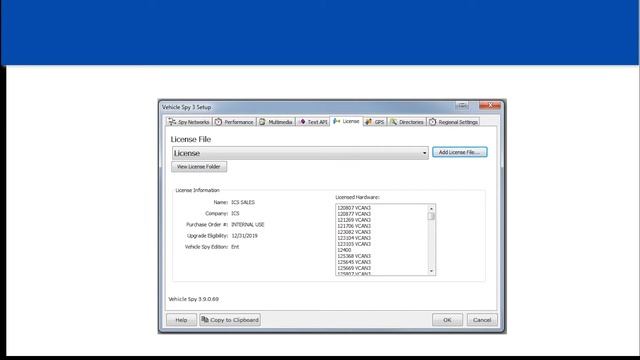Click the Vehicle Spy 3.9.0.69 version text
This screenshot has height=360, width=640.
coord(193,299)
